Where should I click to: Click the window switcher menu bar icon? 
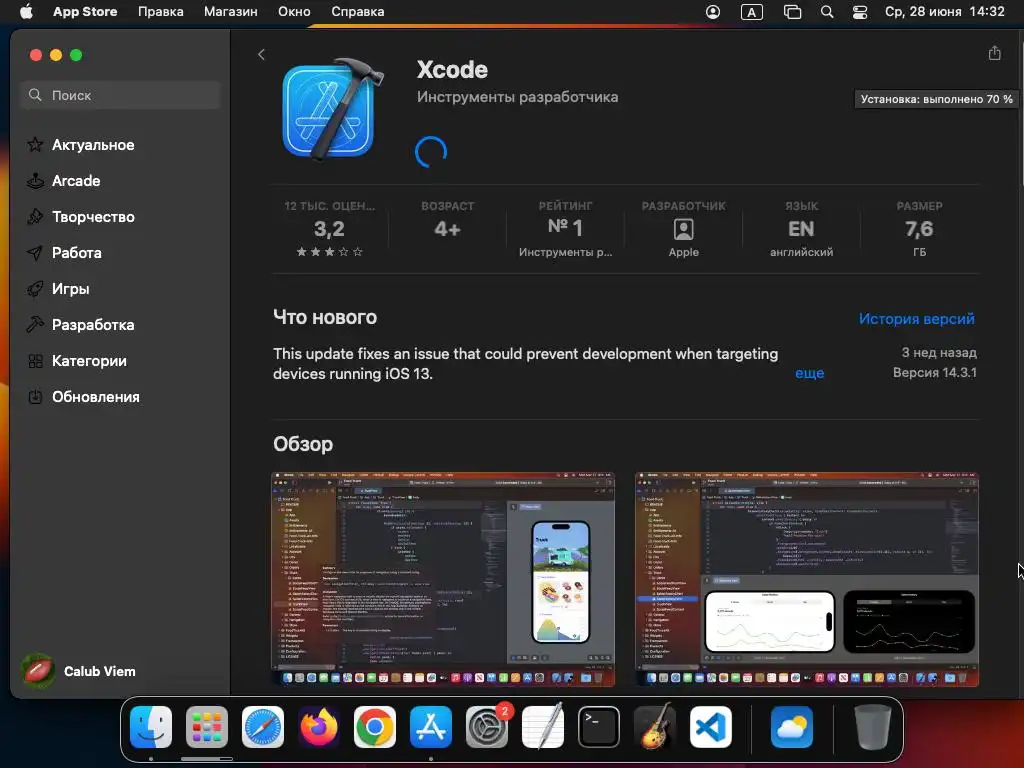[792, 12]
